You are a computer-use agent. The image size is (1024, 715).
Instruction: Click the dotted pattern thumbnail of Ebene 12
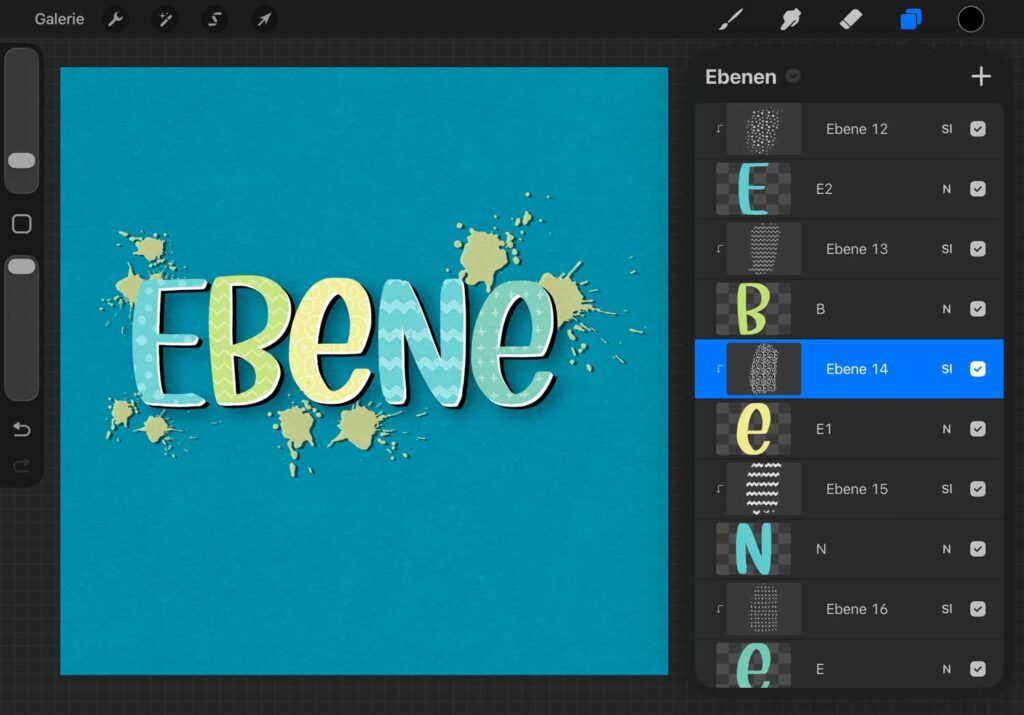763,129
